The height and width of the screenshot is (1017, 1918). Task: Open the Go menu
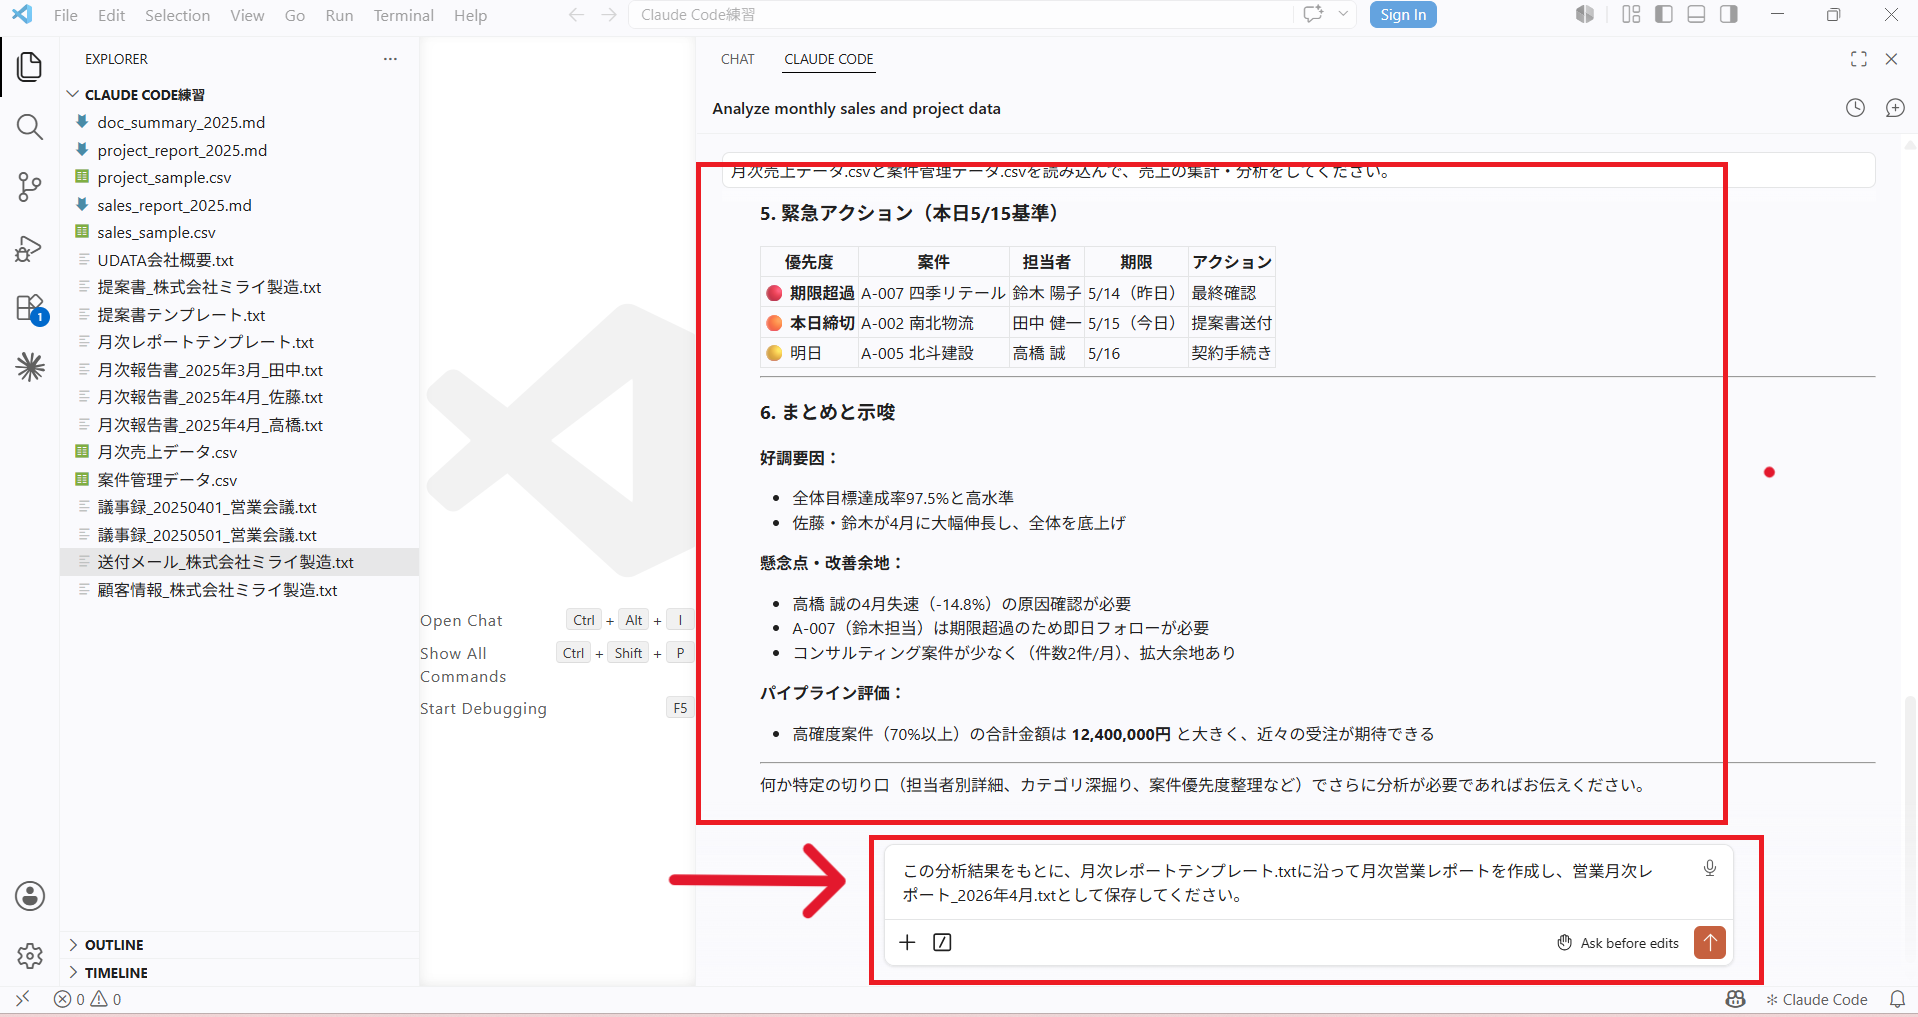(295, 15)
